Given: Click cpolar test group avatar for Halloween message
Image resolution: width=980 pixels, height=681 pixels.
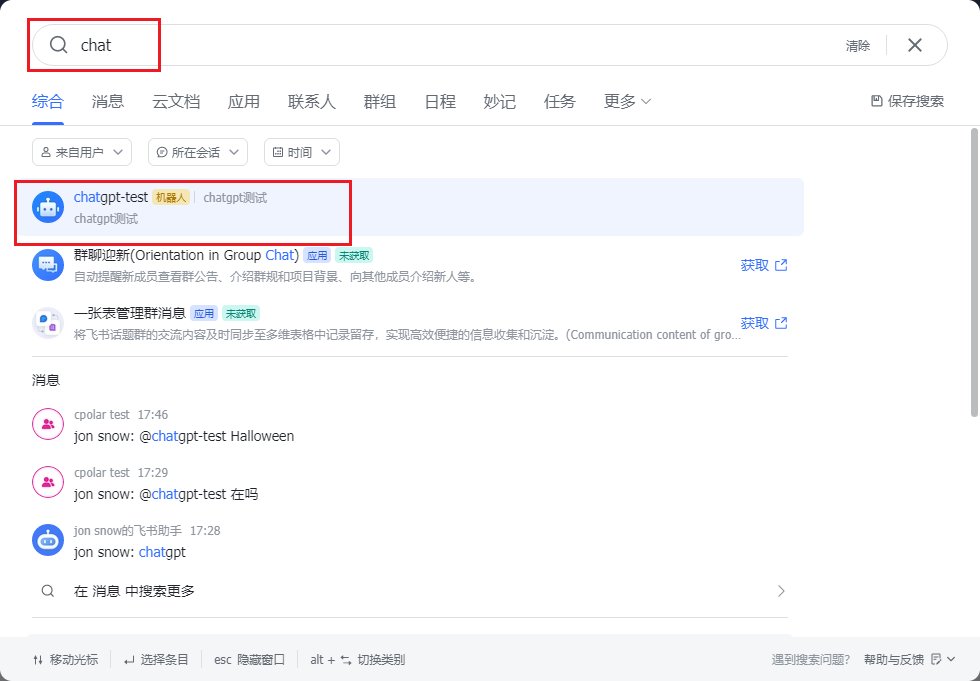Looking at the screenshot, I should pyautogui.click(x=48, y=425).
